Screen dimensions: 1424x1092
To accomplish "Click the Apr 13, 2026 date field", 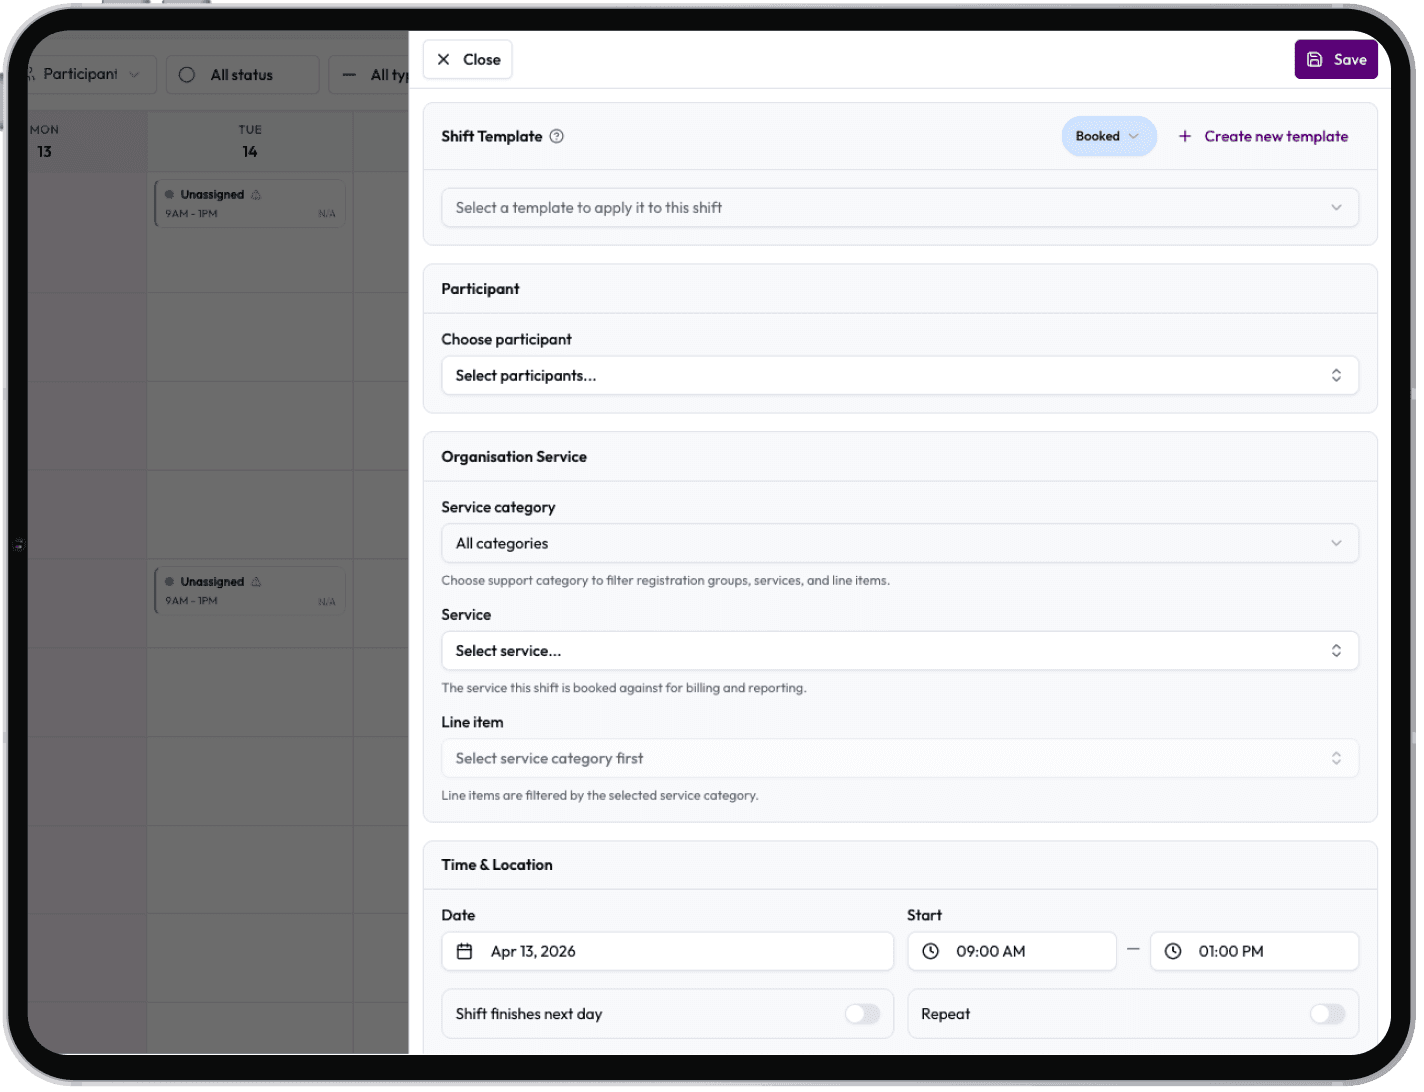I will click(x=668, y=952).
